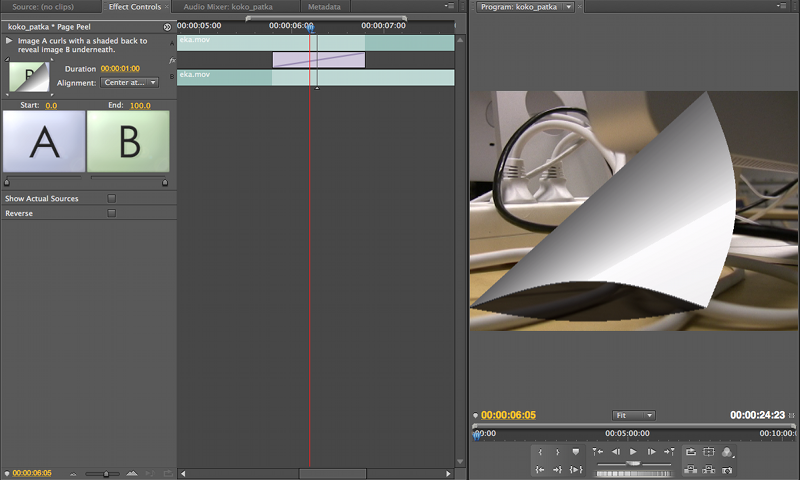Go to previous edit point
Screen dimensions: 800x480
pyautogui.click(x=597, y=452)
